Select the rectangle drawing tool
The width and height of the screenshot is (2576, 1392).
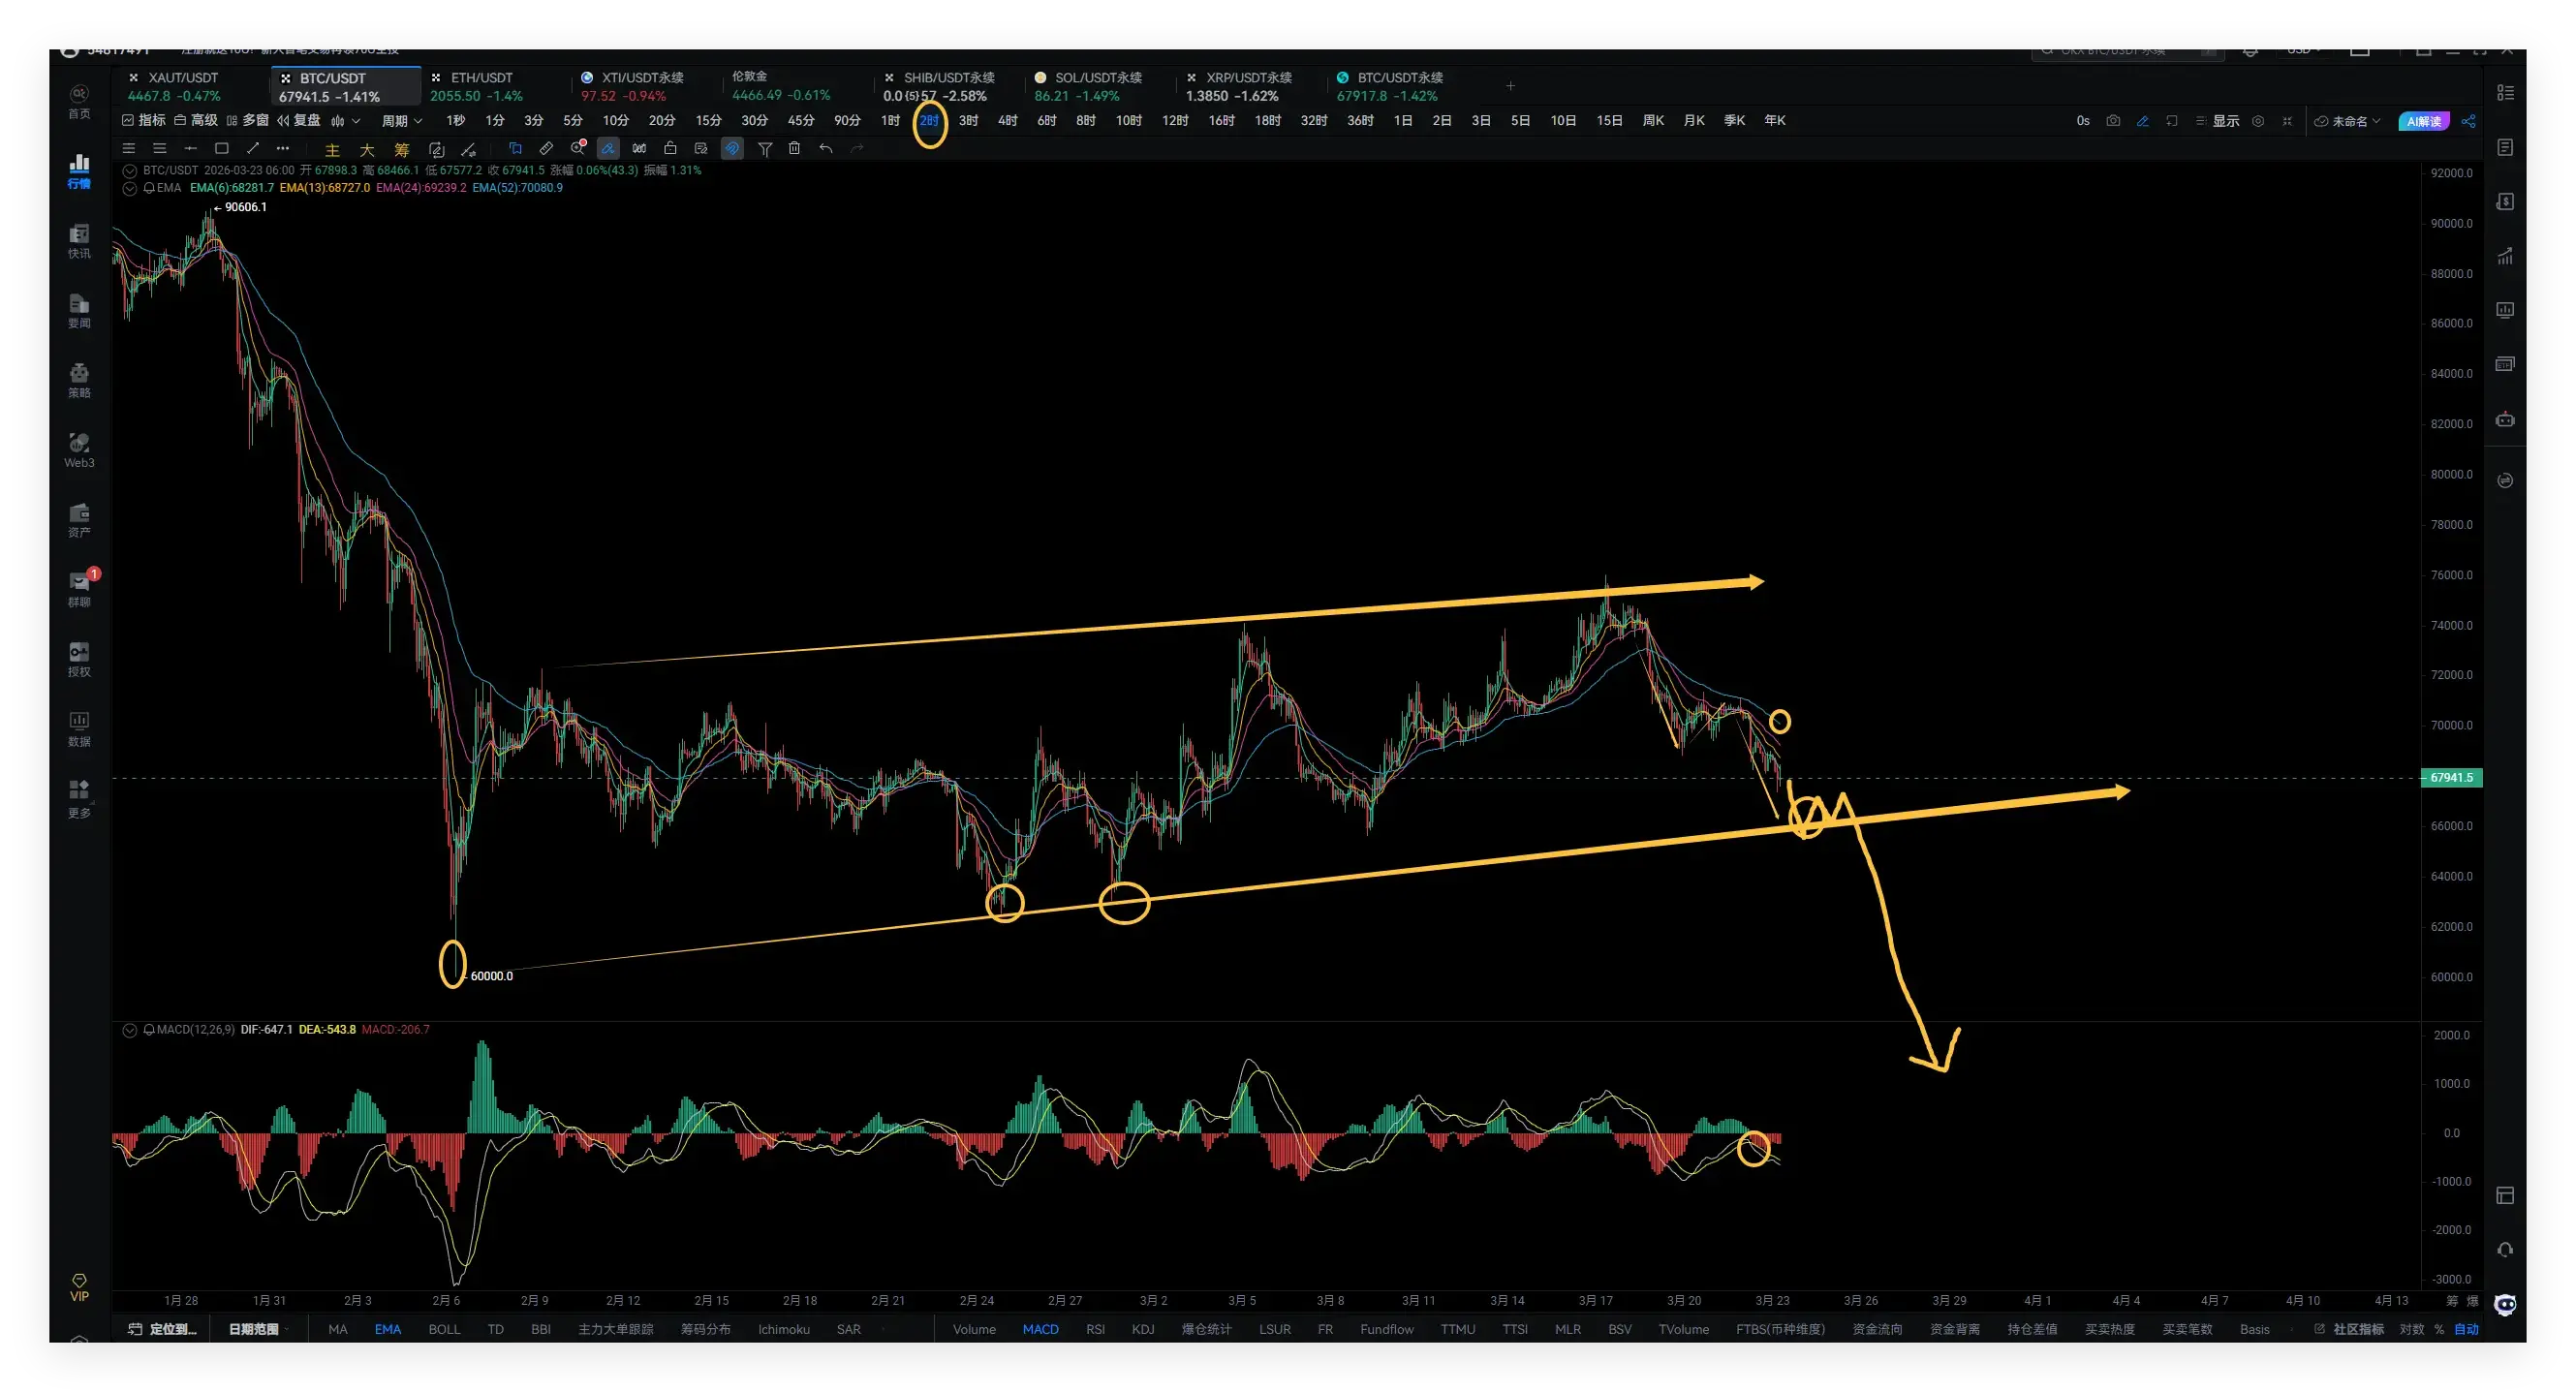tap(222, 149)
